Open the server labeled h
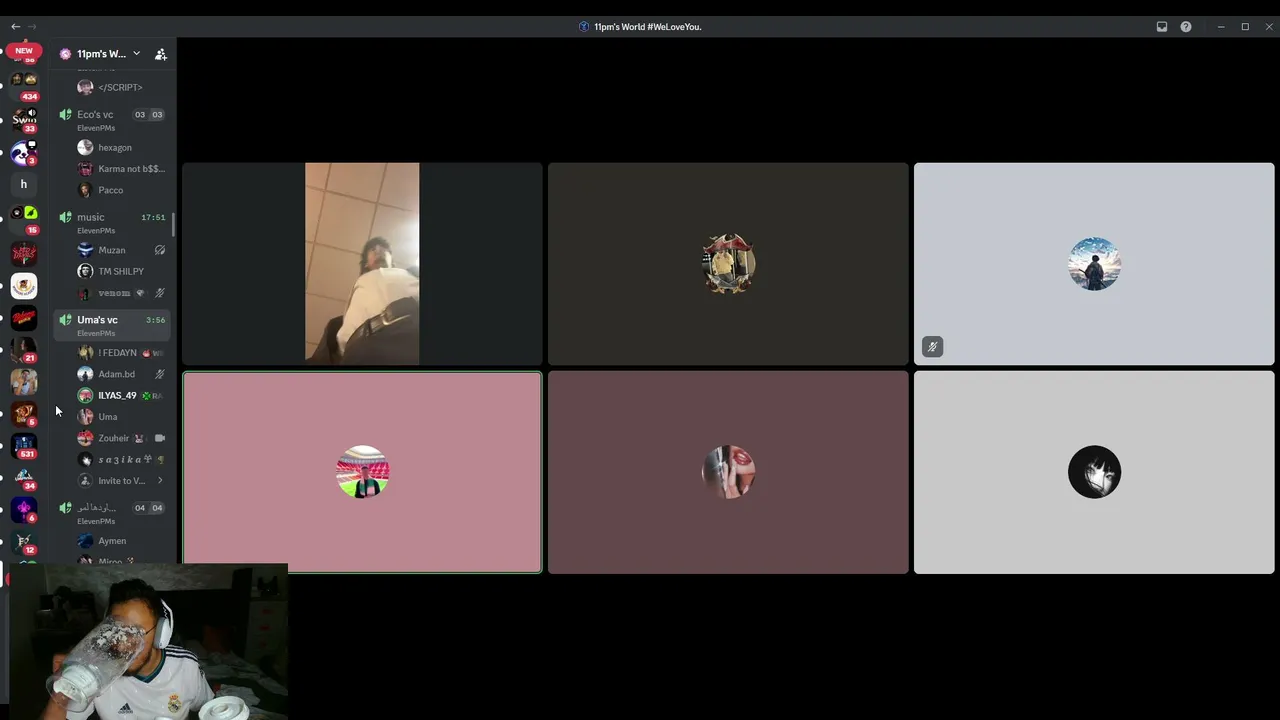 tap(24, 184)
